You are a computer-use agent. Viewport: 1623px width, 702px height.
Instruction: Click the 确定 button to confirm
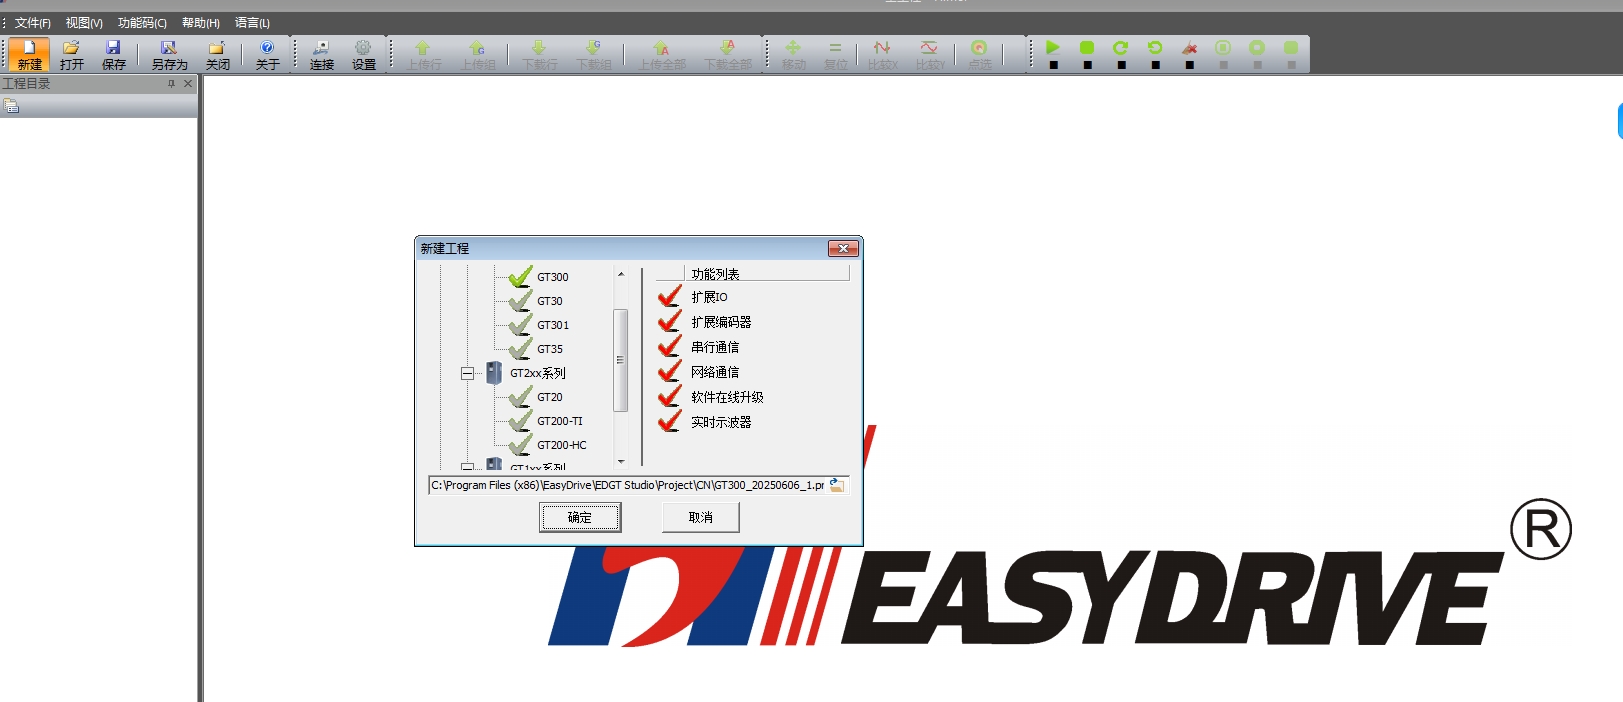tap(580, 517)
